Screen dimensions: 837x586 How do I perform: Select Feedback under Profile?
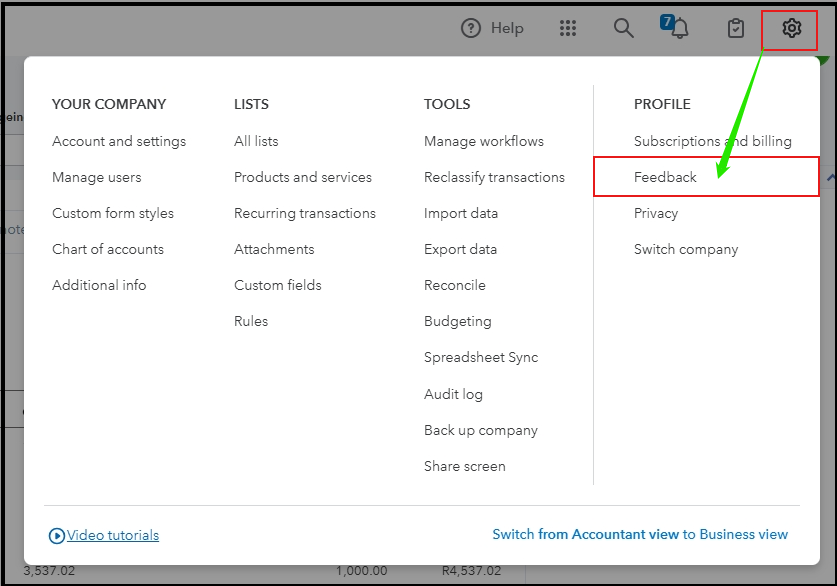point(665,177)
